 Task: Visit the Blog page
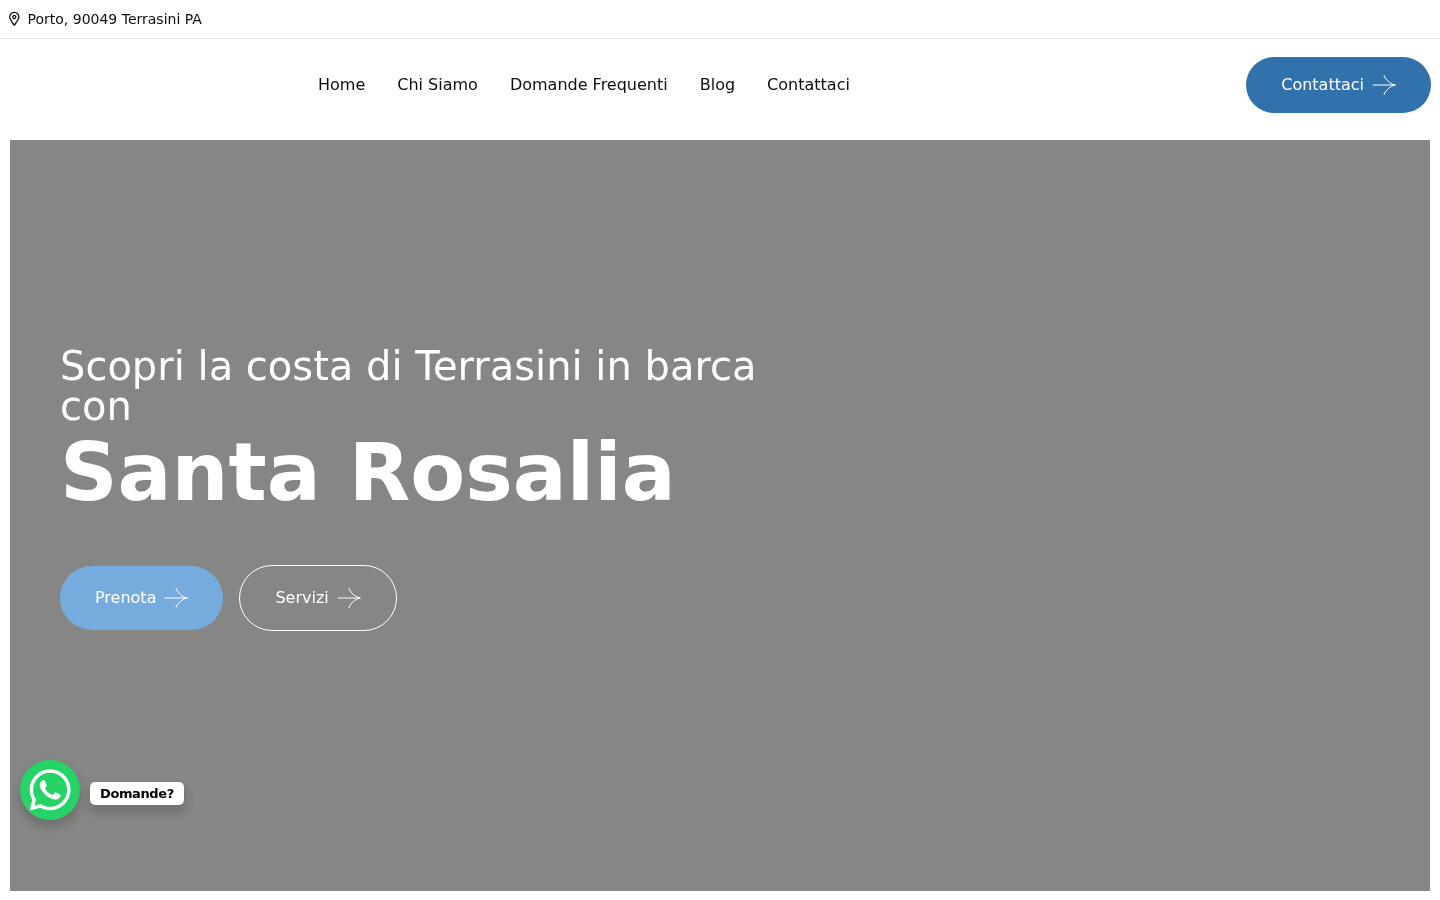pyautogui.click(x=717, y=85)
